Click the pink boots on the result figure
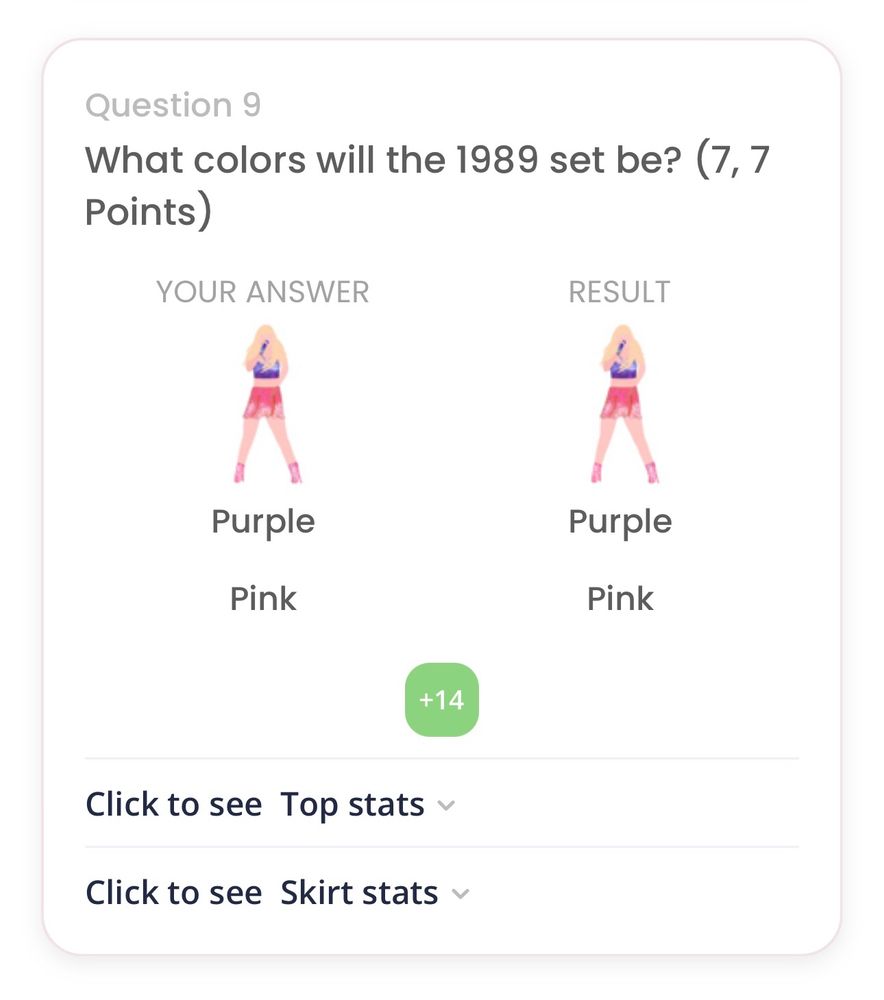 click(x=624, y=473)
